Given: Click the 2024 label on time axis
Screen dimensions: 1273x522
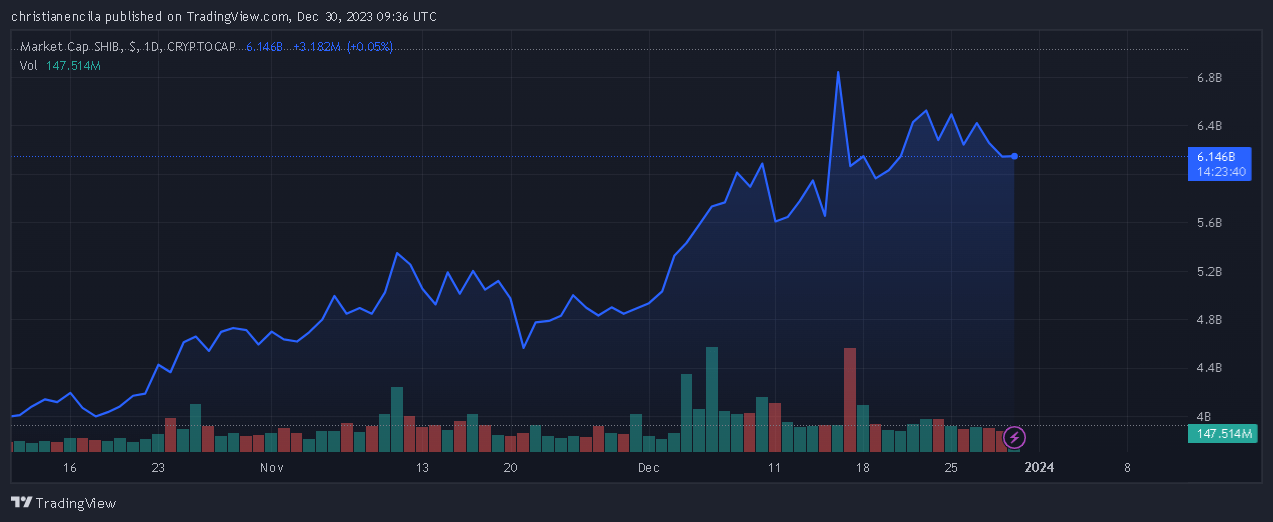Looking at the screenshot, I should click(x=1039, y=468).
